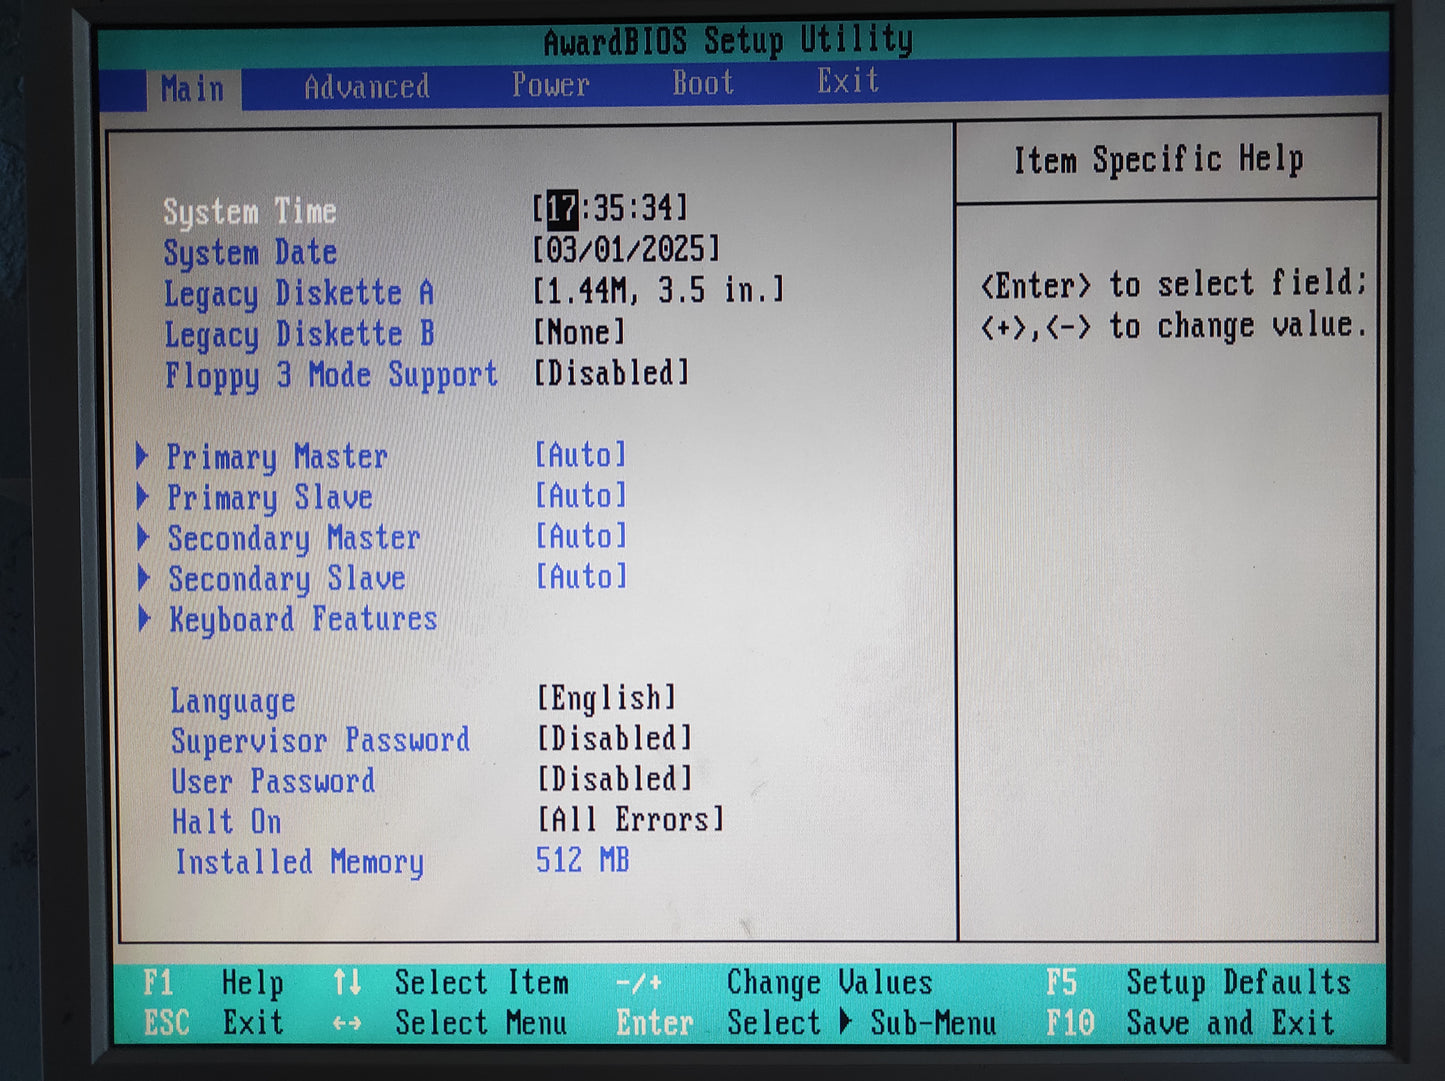This screenshot has height=1081, width=1445.
Task: Click the left-right arrows Select Menu icon
Action: [x=347, y=1023]
